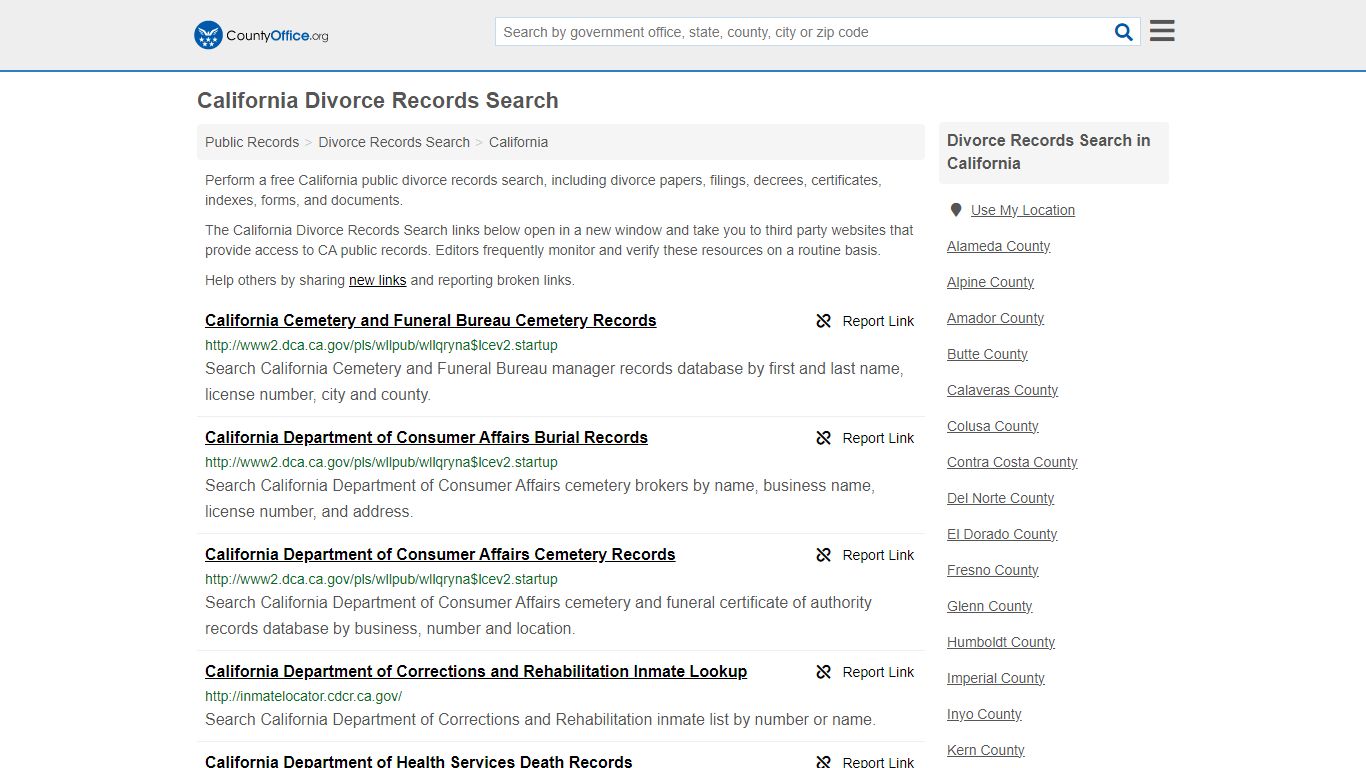Open the new links hyperlink
This screenshot has height=768, width=1366.
click(x=377, y=280)
